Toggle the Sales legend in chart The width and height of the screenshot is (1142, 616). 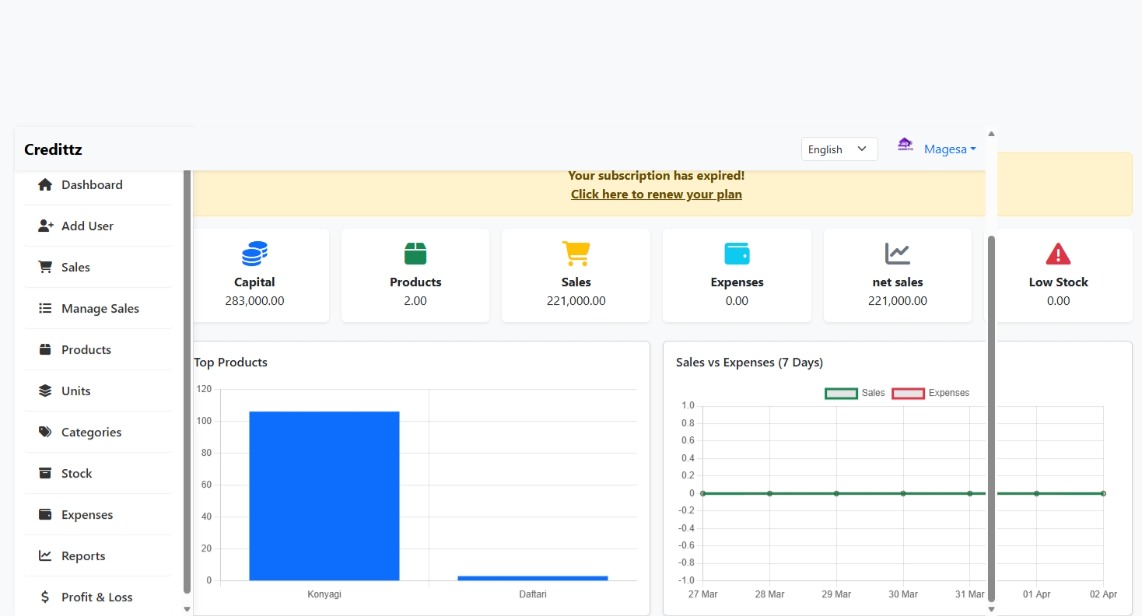click(854, 393)
